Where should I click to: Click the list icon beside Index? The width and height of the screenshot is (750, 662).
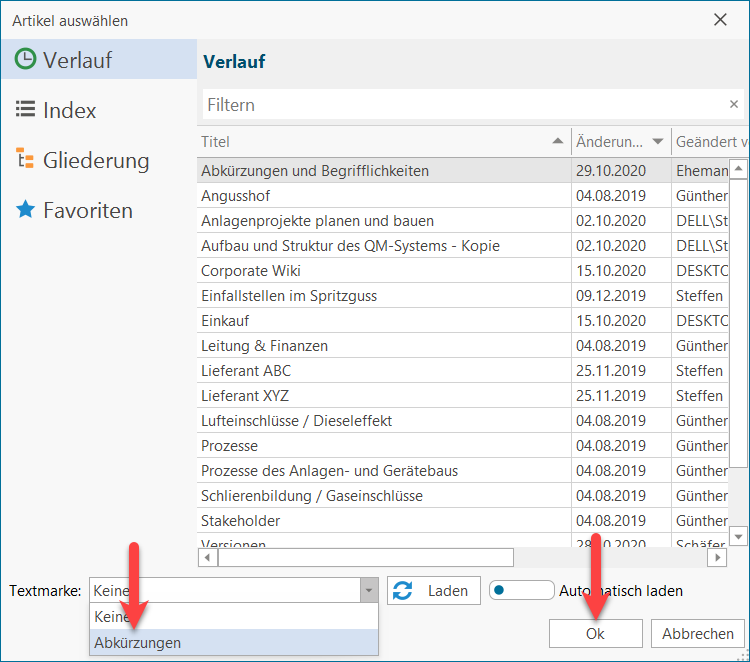click(x=25, y=110)
